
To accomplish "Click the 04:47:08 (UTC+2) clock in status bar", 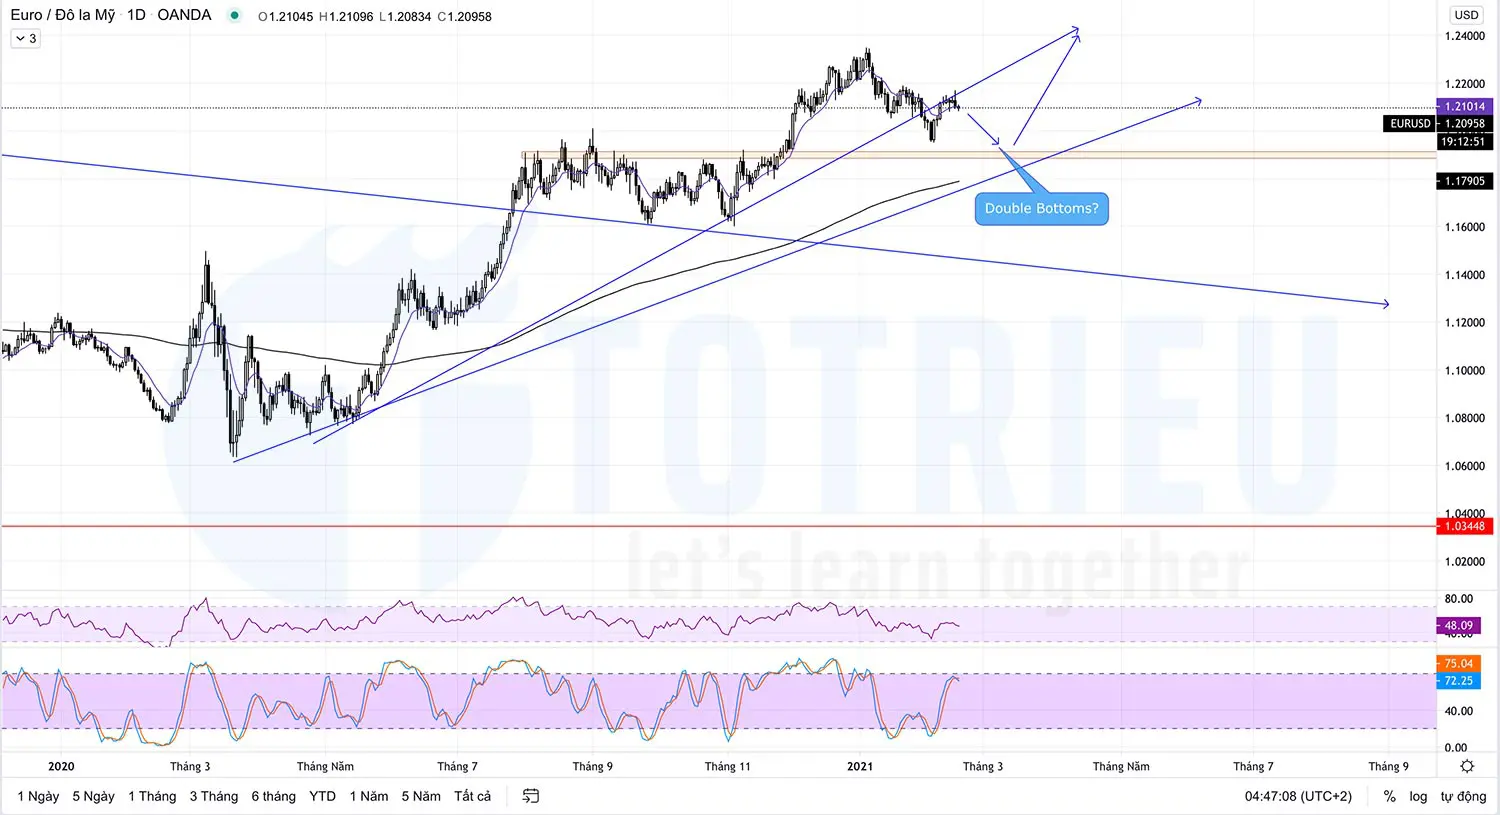I will (1297, 796).
